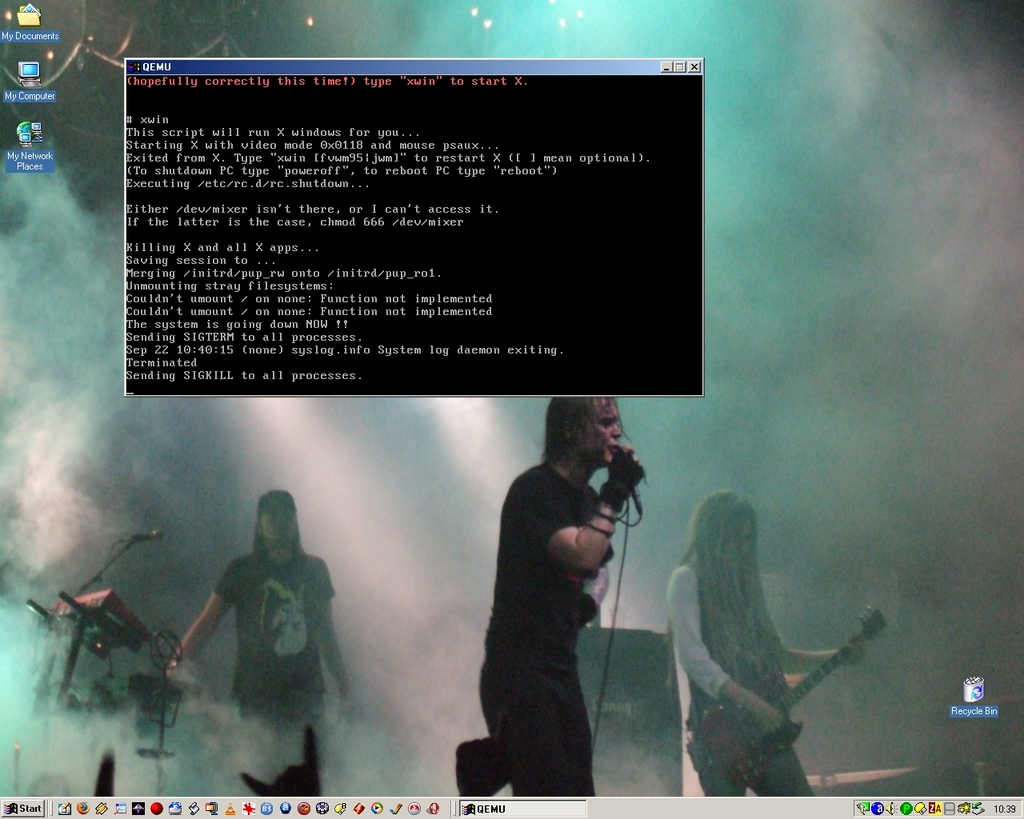Click the yellow tag tray icon
Image resolution: width=1024 pixels, height=819 pixels.
click(x=921, y=809)
